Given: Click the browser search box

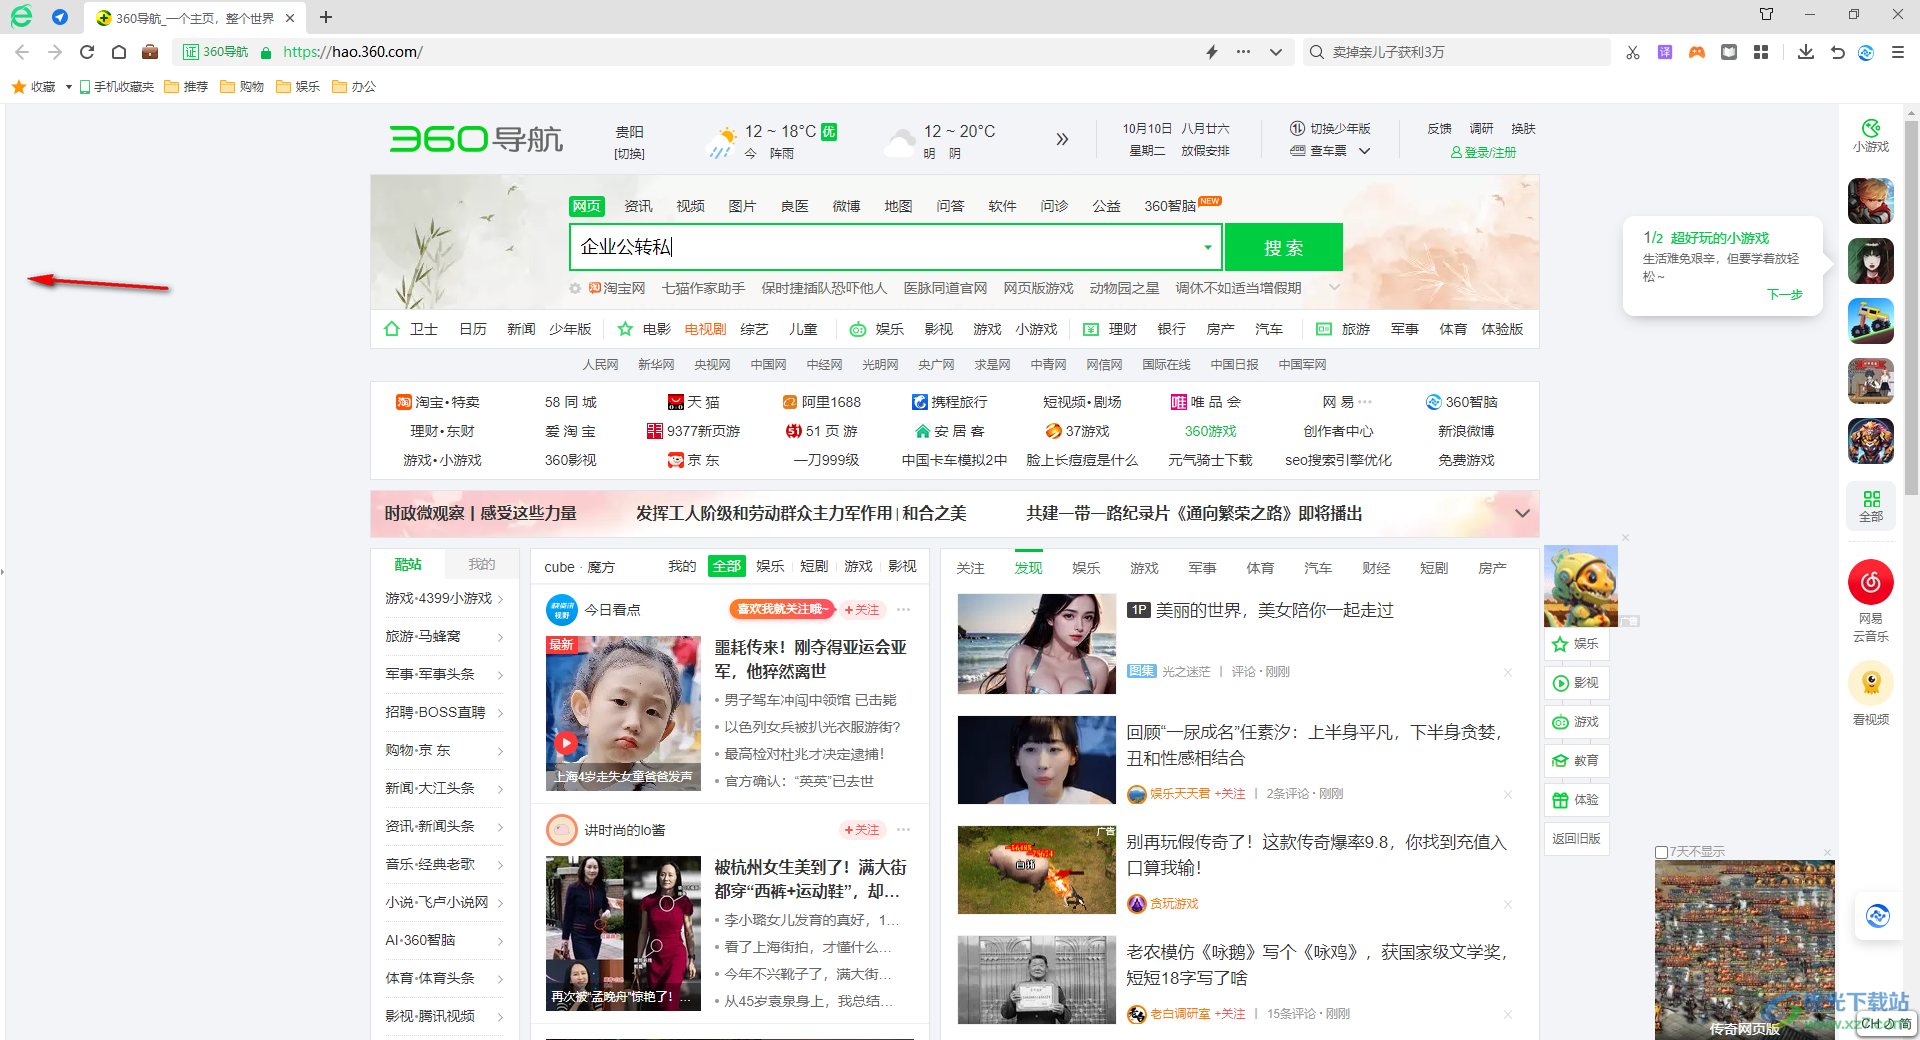Looking at the screenshot, I should tap(1457, 52).
